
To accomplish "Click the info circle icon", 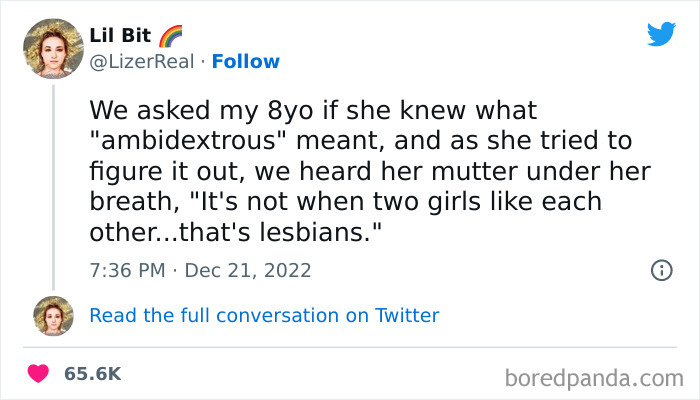I will coord(661,270).
